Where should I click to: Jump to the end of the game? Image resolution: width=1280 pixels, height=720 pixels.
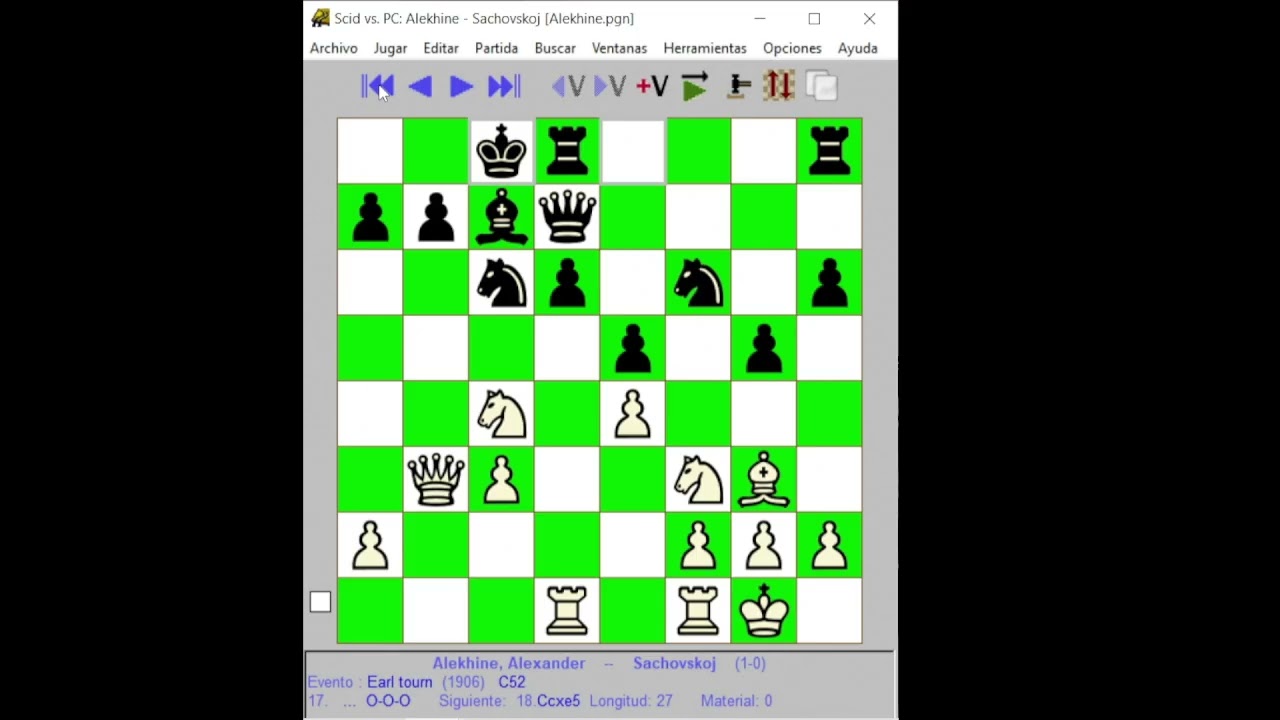coord(504,87)
